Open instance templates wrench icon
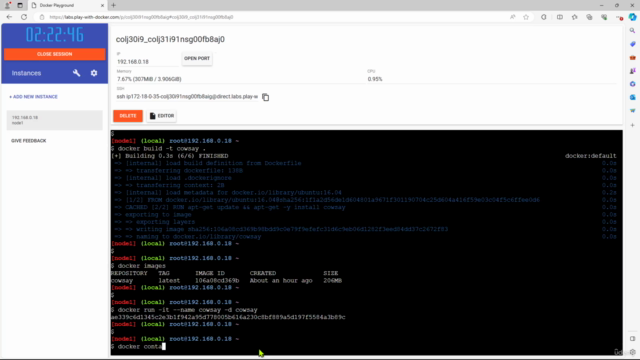Viewport: 640px width, 360px height. click(76, 73)
